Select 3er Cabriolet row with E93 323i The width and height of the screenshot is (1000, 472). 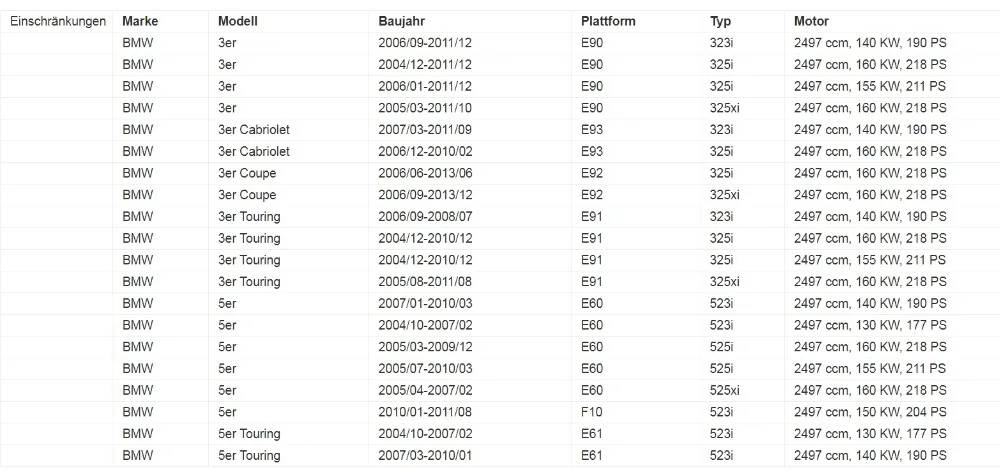coord(500,130)
